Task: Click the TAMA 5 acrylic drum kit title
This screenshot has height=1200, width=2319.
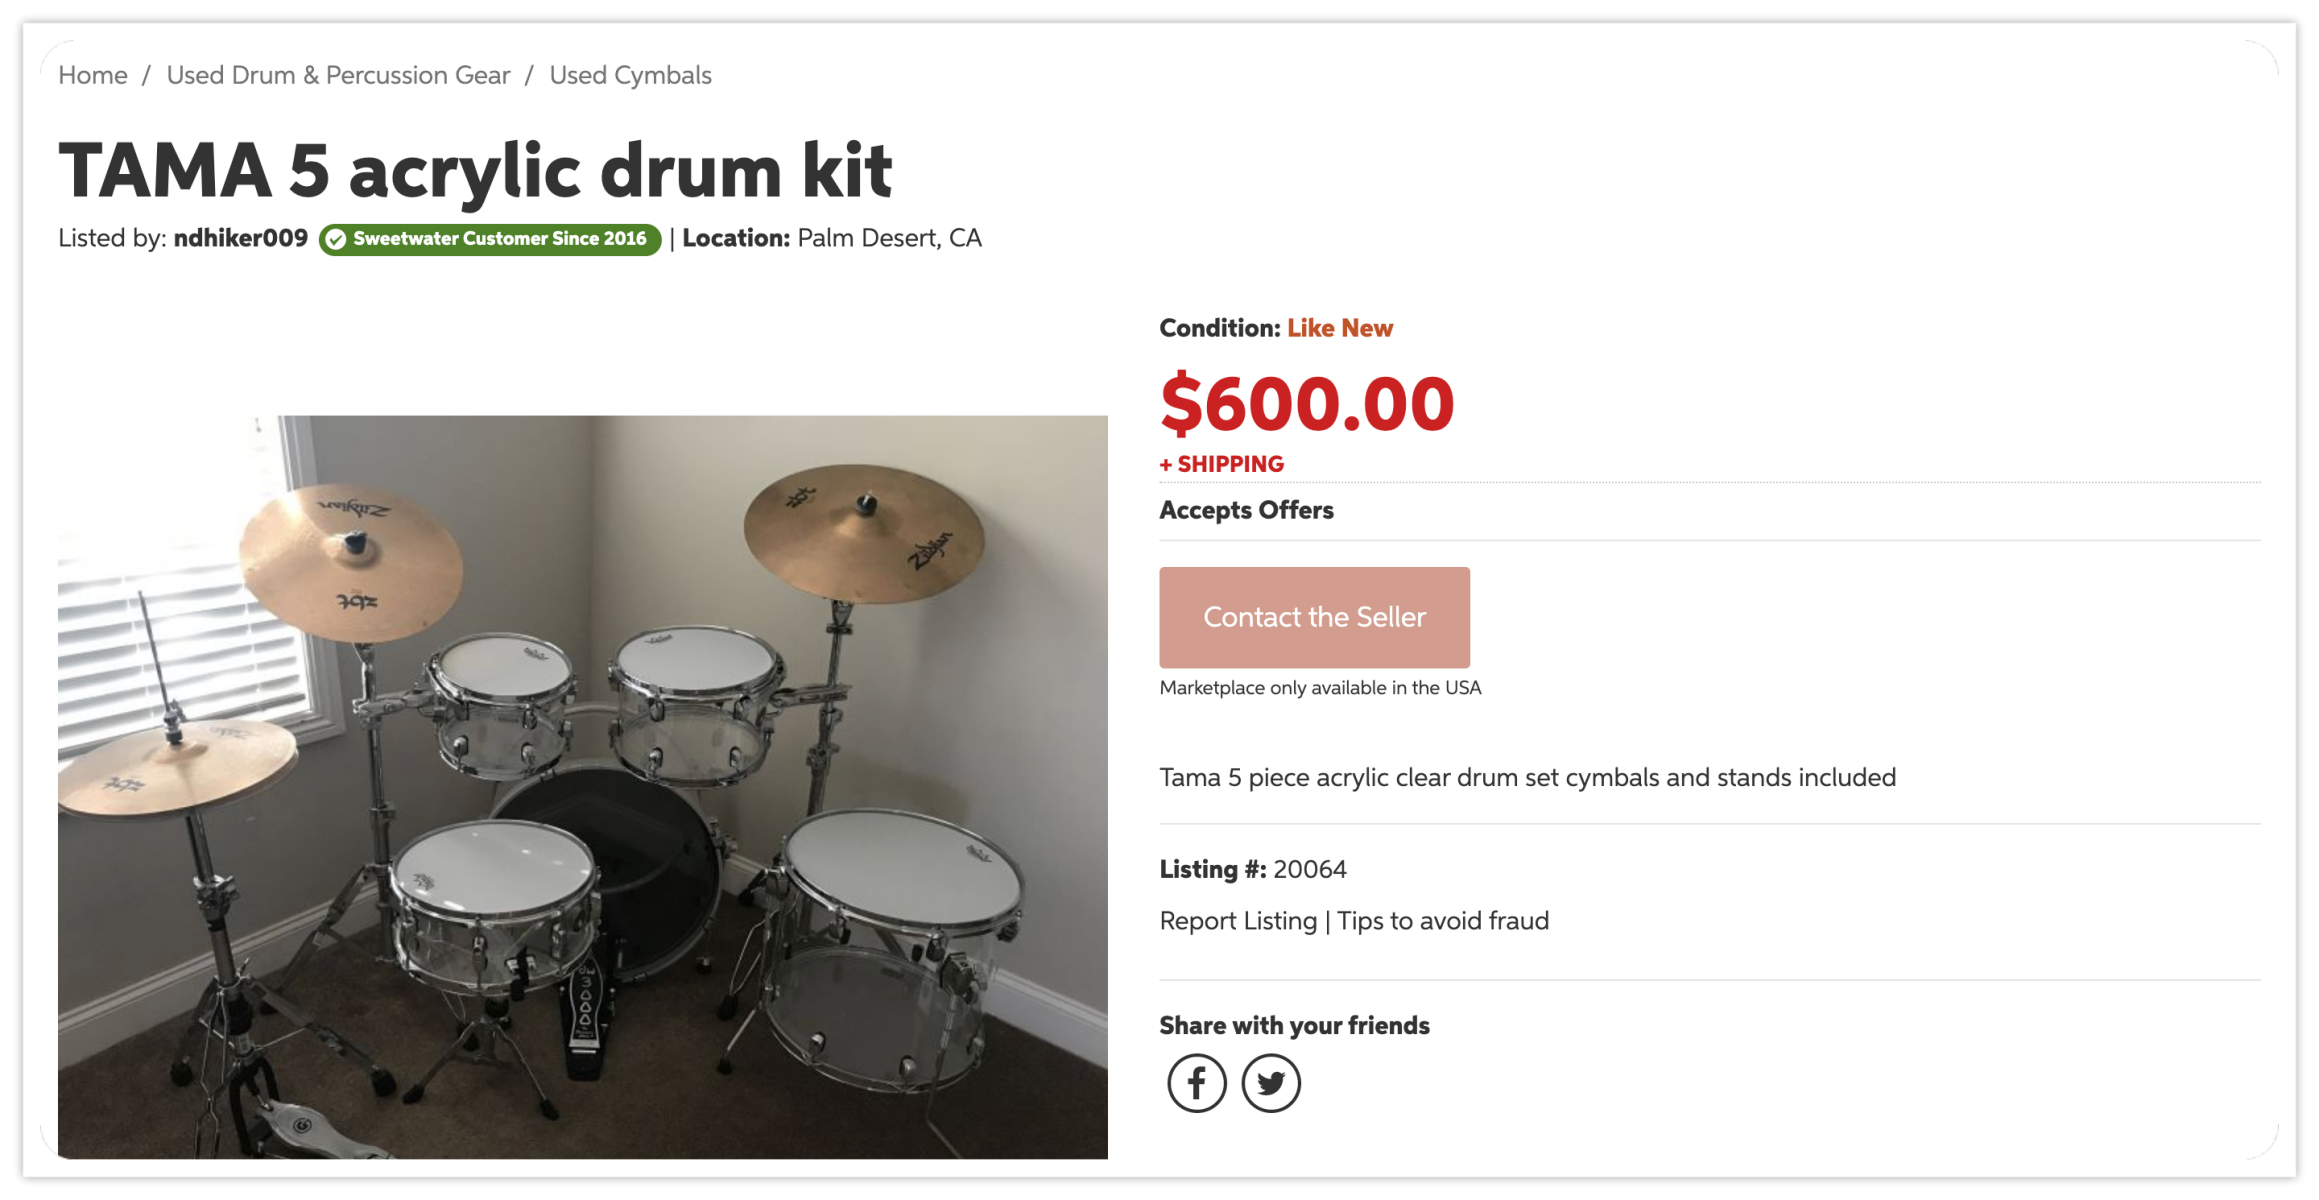Action: (475, 170)
